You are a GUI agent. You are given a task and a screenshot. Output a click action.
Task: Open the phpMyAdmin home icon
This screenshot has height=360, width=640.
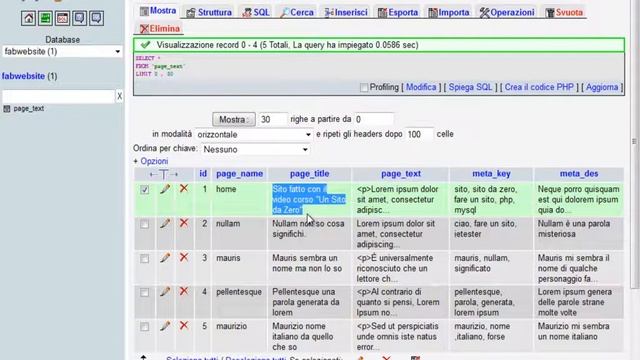point(28,18)
